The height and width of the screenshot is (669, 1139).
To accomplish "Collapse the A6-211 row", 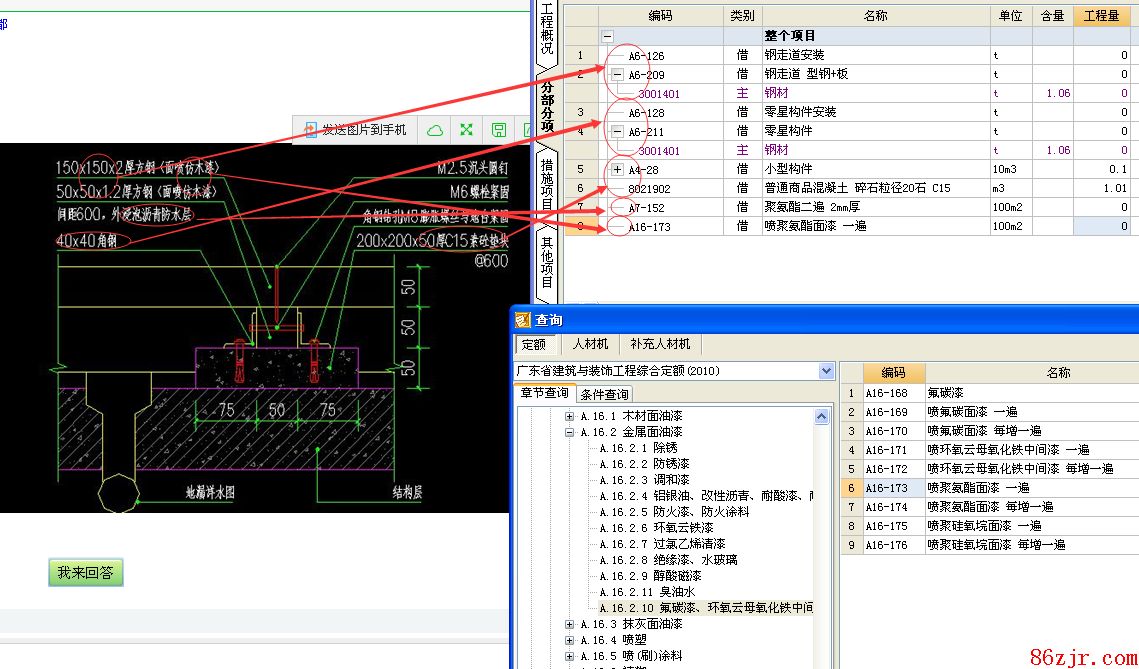I will pos(617,131).
